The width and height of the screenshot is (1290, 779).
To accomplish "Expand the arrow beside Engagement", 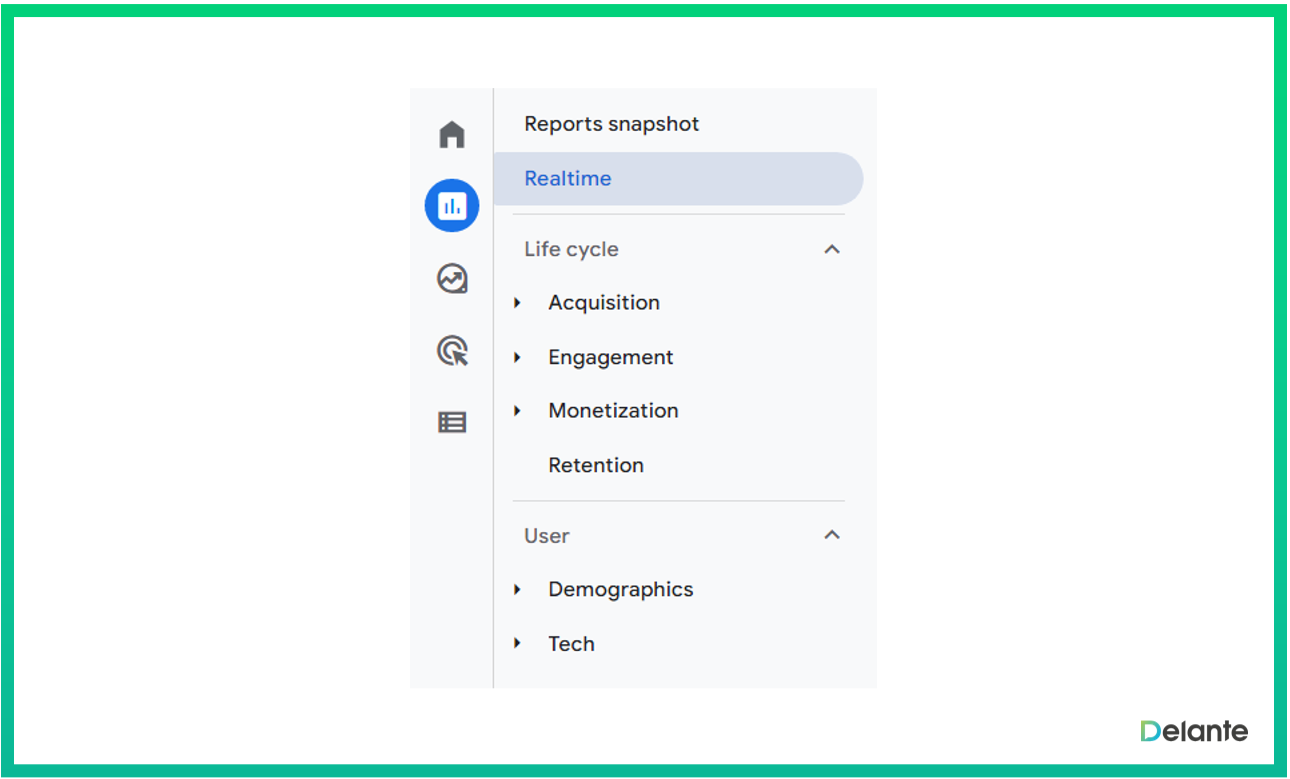I will pos(518,357).
